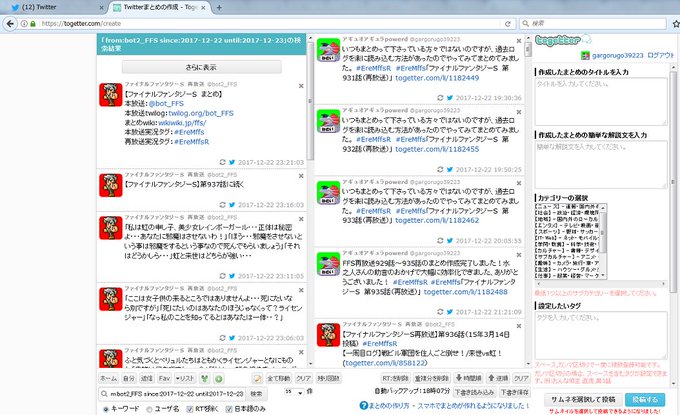The width and height of the screenshot is (680, 415).
Task: Click the green branch icon in bottom toolbar
Action: click(x=204, y=379)
